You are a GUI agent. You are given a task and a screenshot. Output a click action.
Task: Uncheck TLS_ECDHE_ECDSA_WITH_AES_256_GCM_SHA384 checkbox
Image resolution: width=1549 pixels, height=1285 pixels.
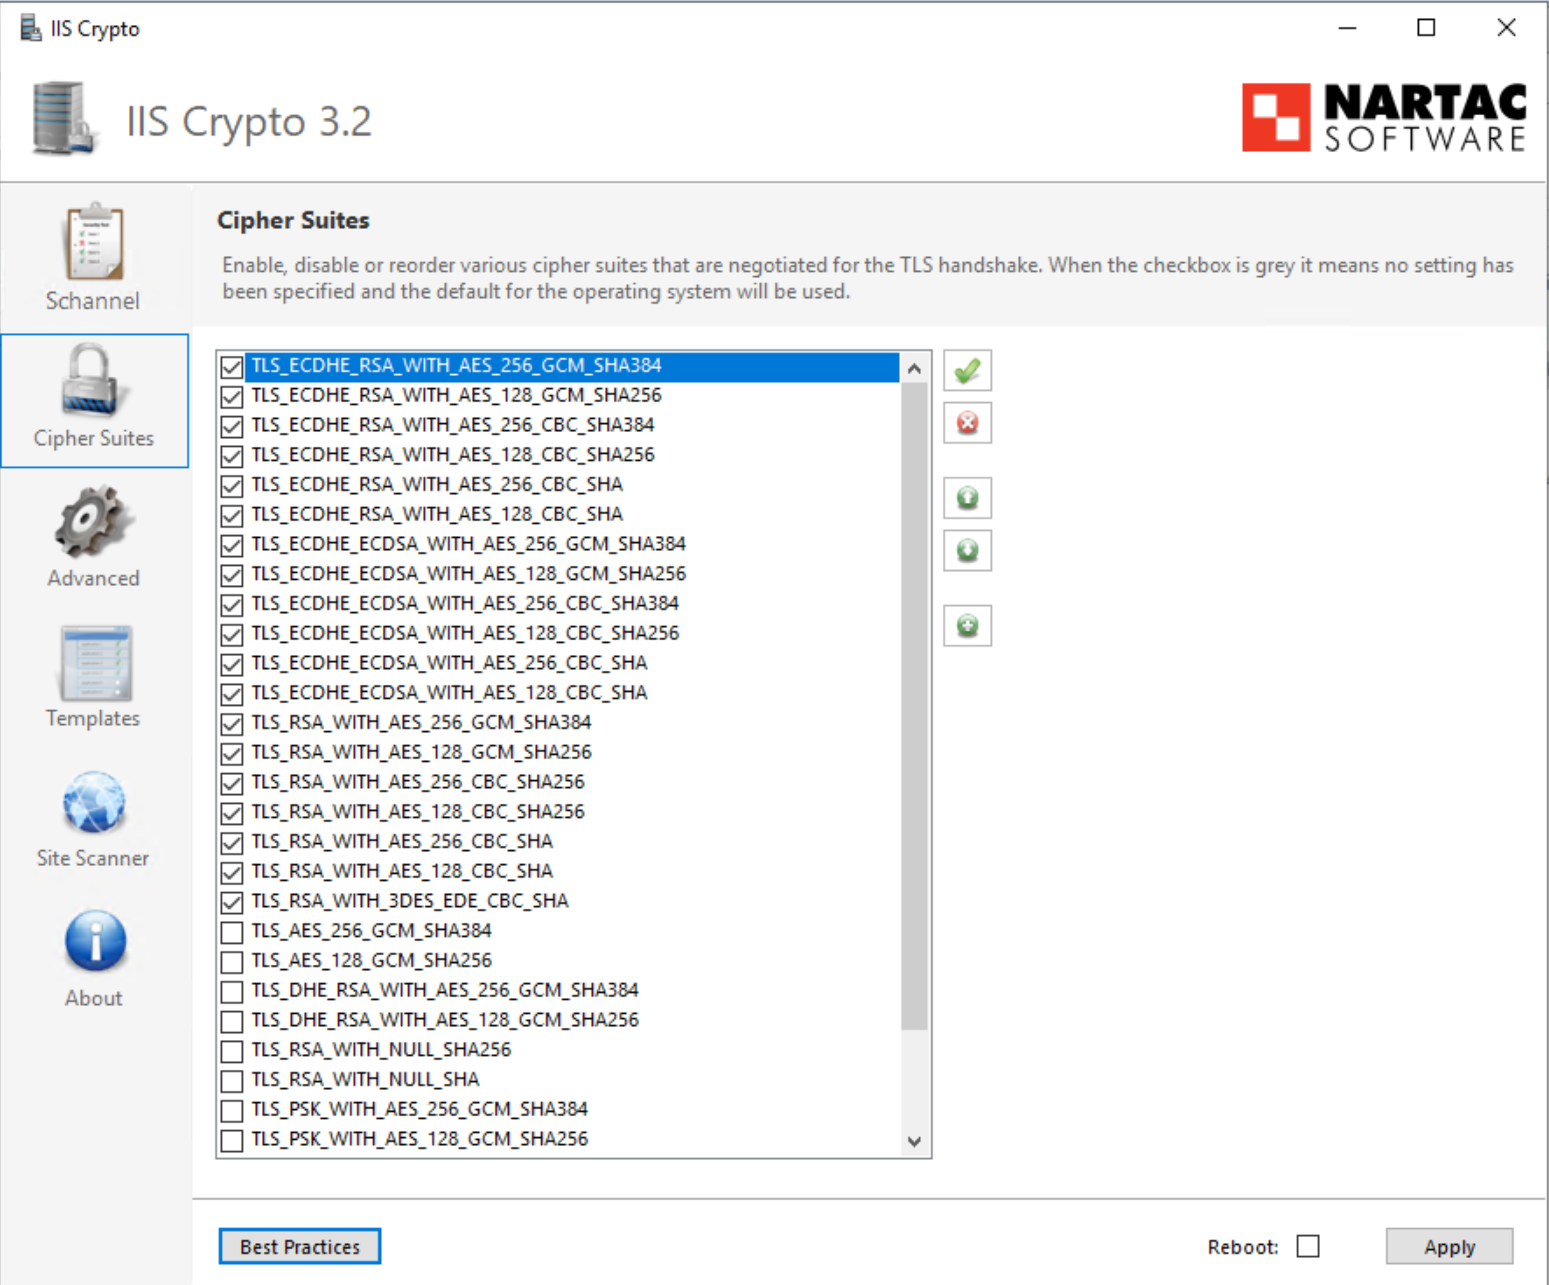pyautogui.click(x=232, y=545)
